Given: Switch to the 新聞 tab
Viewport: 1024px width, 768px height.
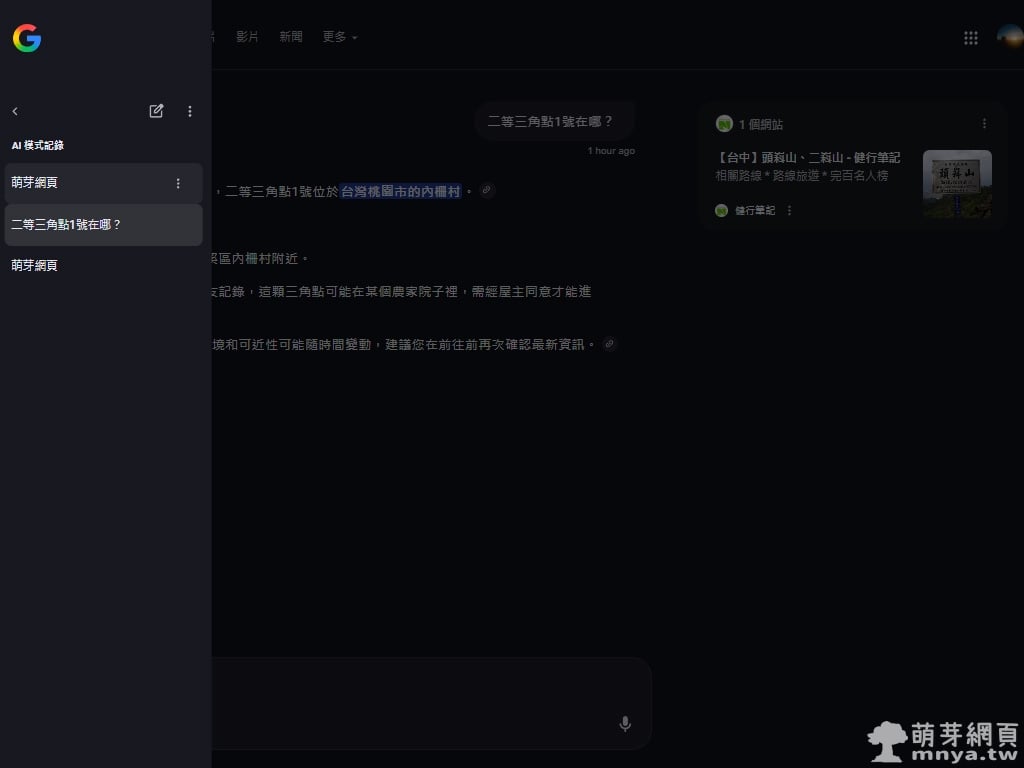Looking at the screenshot, I should point(291,37).
